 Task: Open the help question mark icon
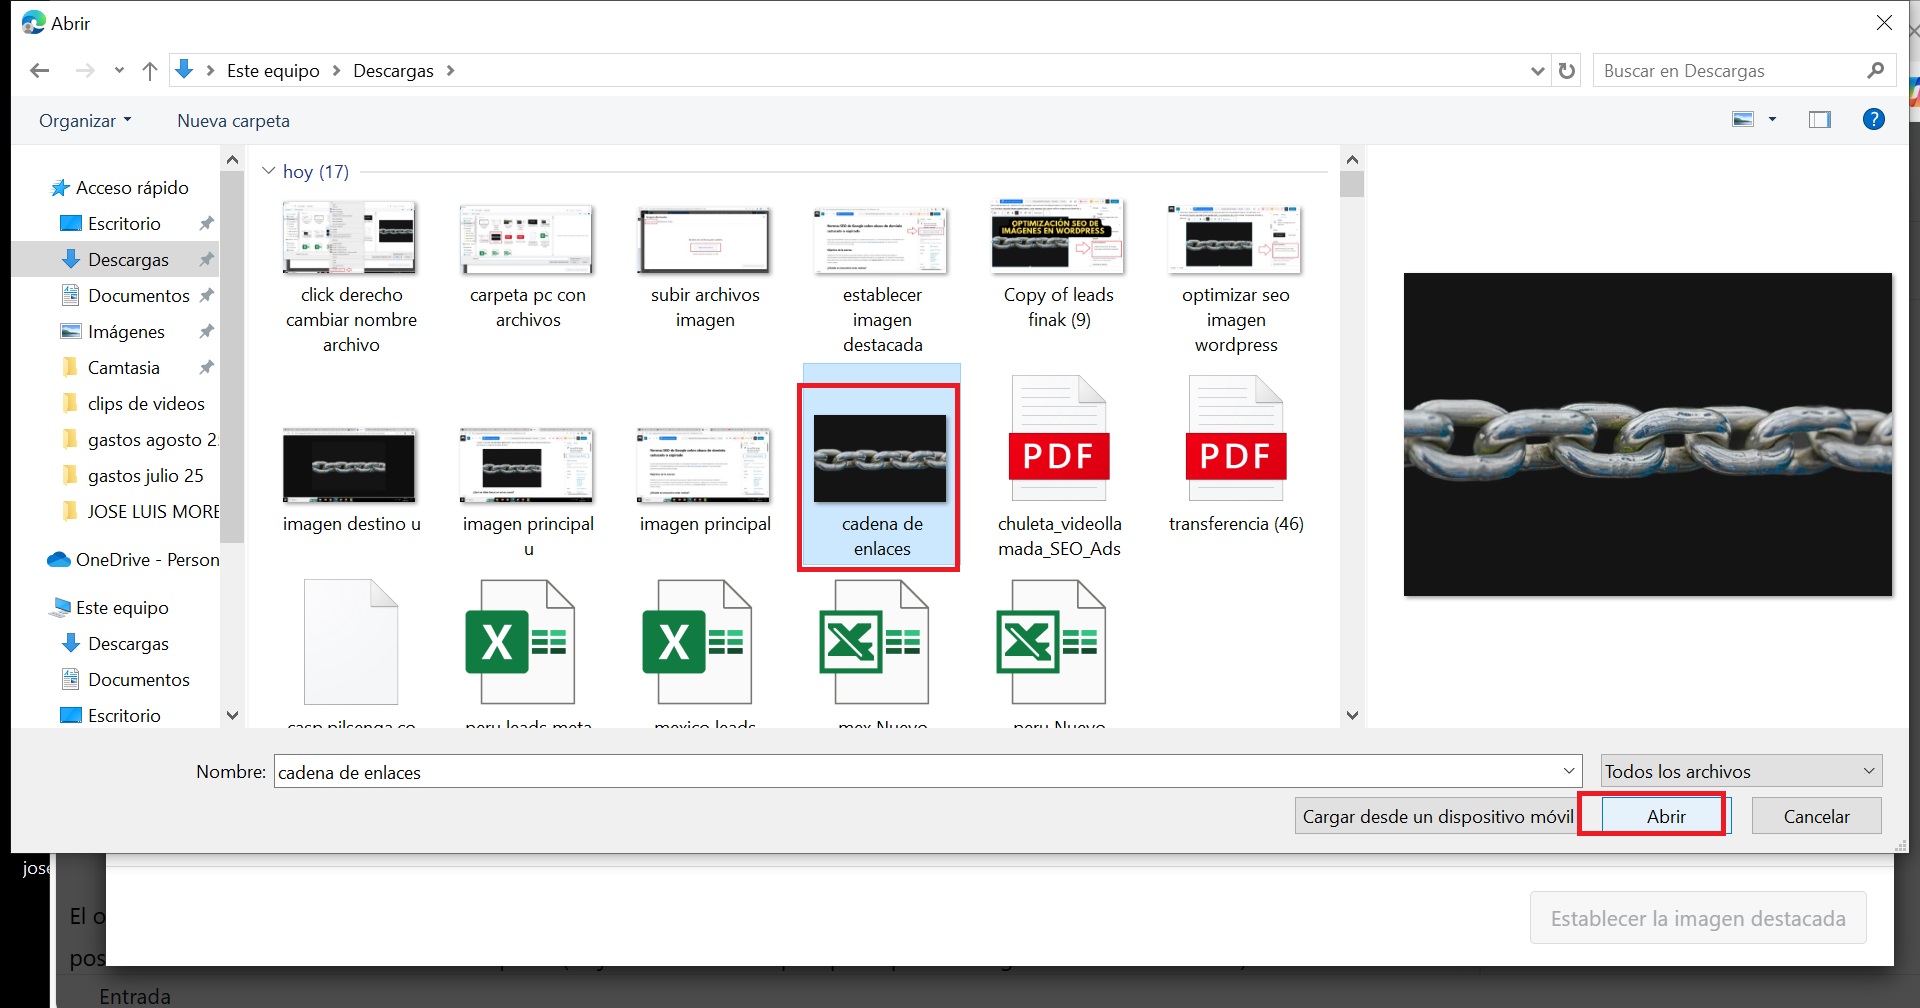tap(1873, 120)
